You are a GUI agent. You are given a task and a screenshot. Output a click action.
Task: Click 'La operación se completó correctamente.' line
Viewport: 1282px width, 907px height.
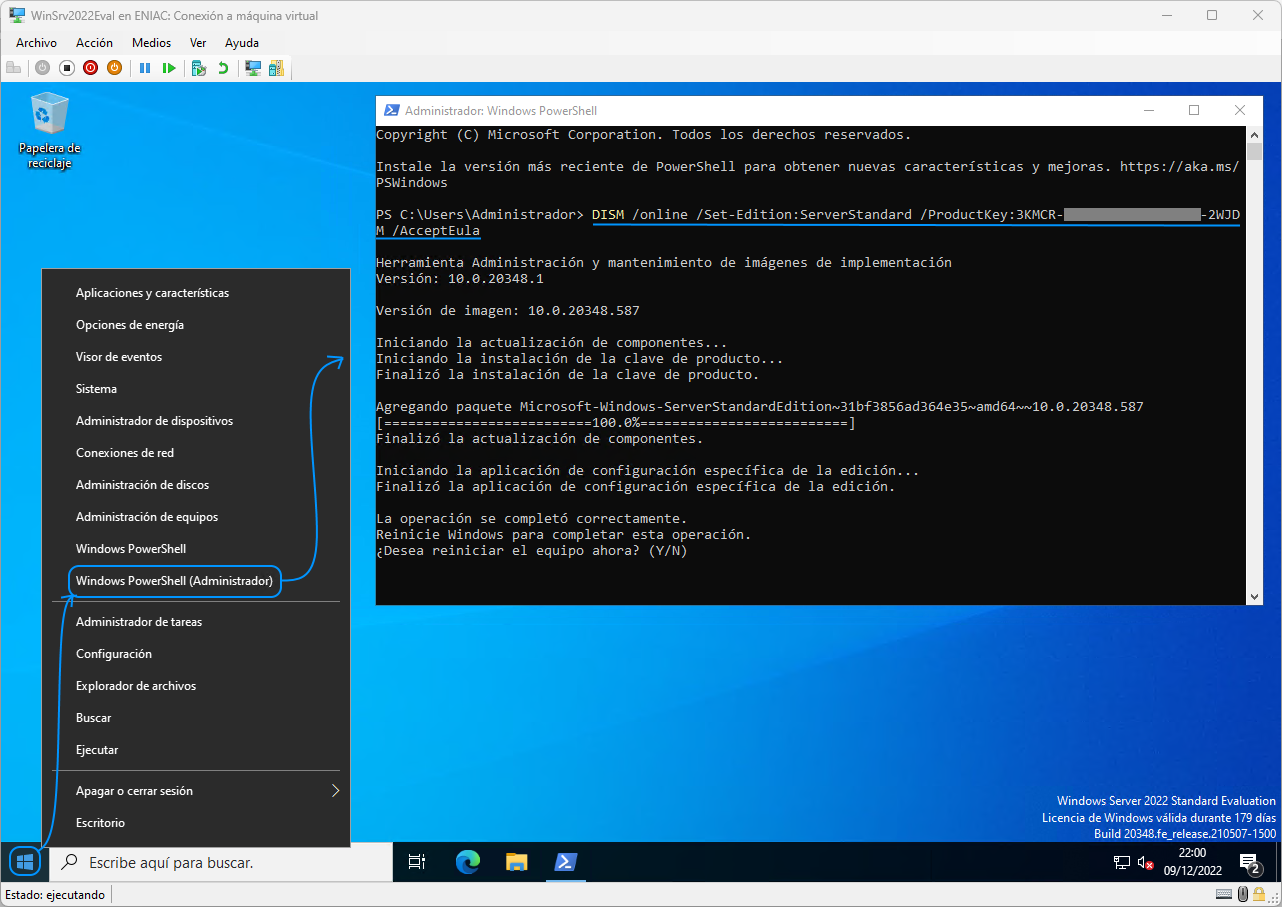(531, 519)
